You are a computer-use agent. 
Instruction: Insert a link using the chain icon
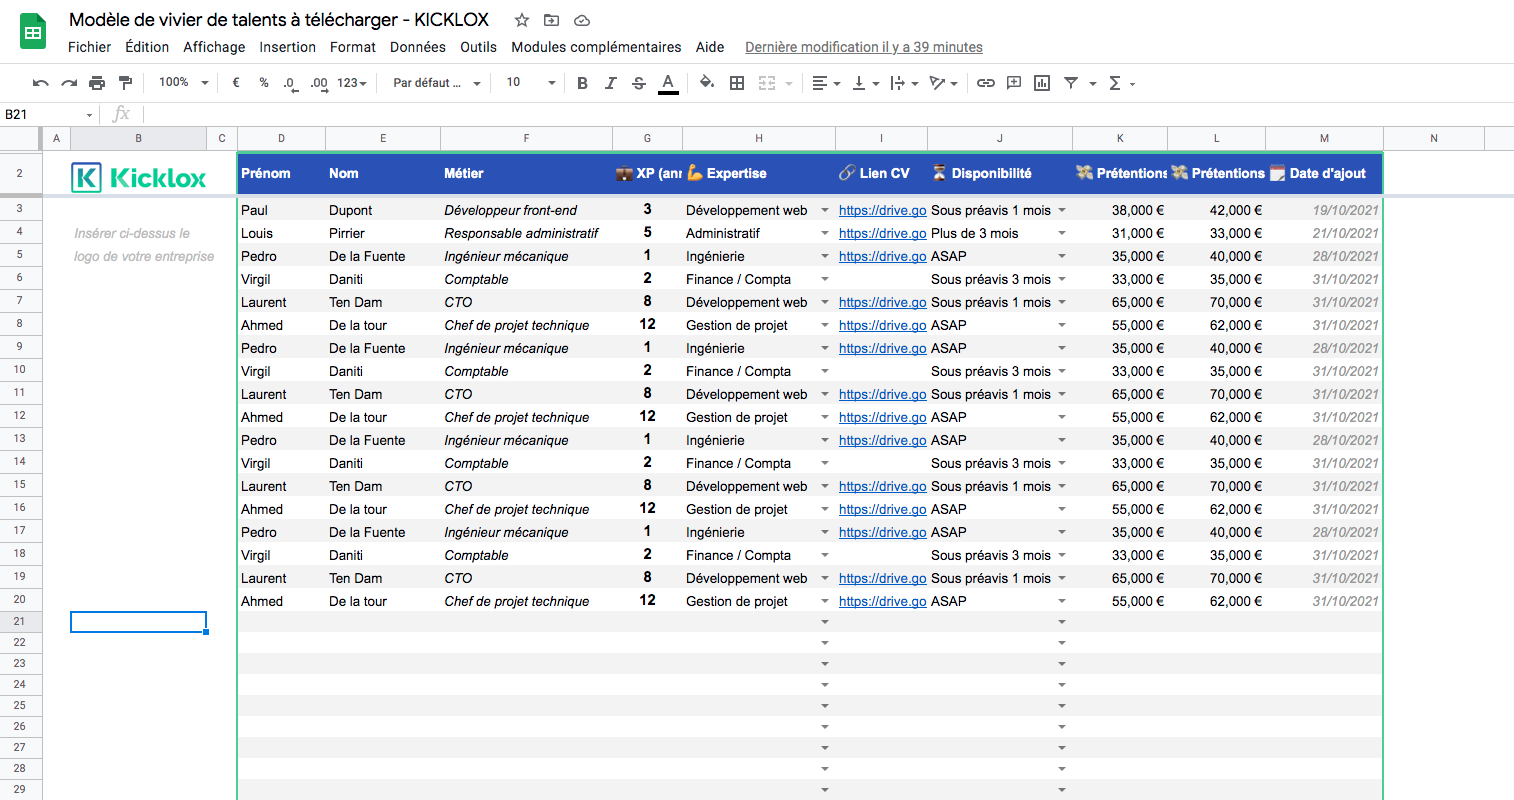986,83
